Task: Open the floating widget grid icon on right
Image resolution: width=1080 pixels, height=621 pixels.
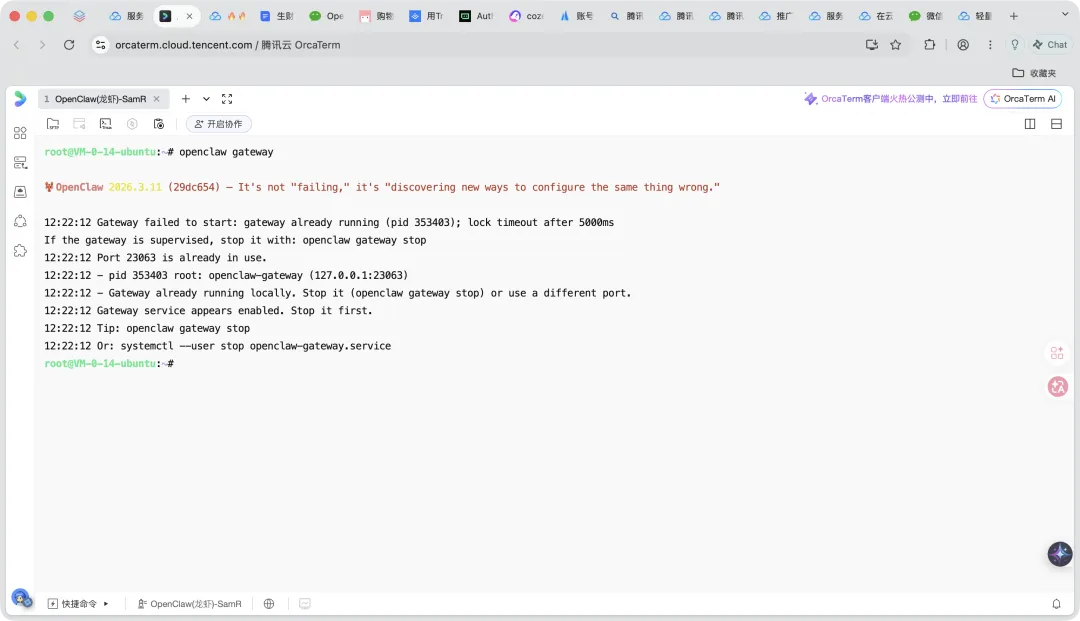Action: 1057,354
